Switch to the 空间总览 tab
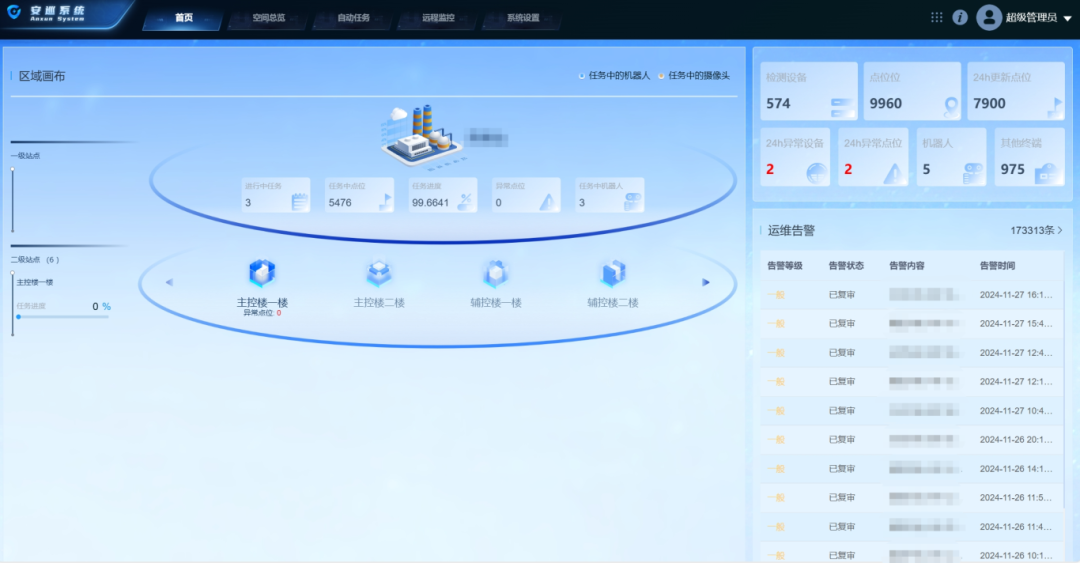 pos(268,18)
